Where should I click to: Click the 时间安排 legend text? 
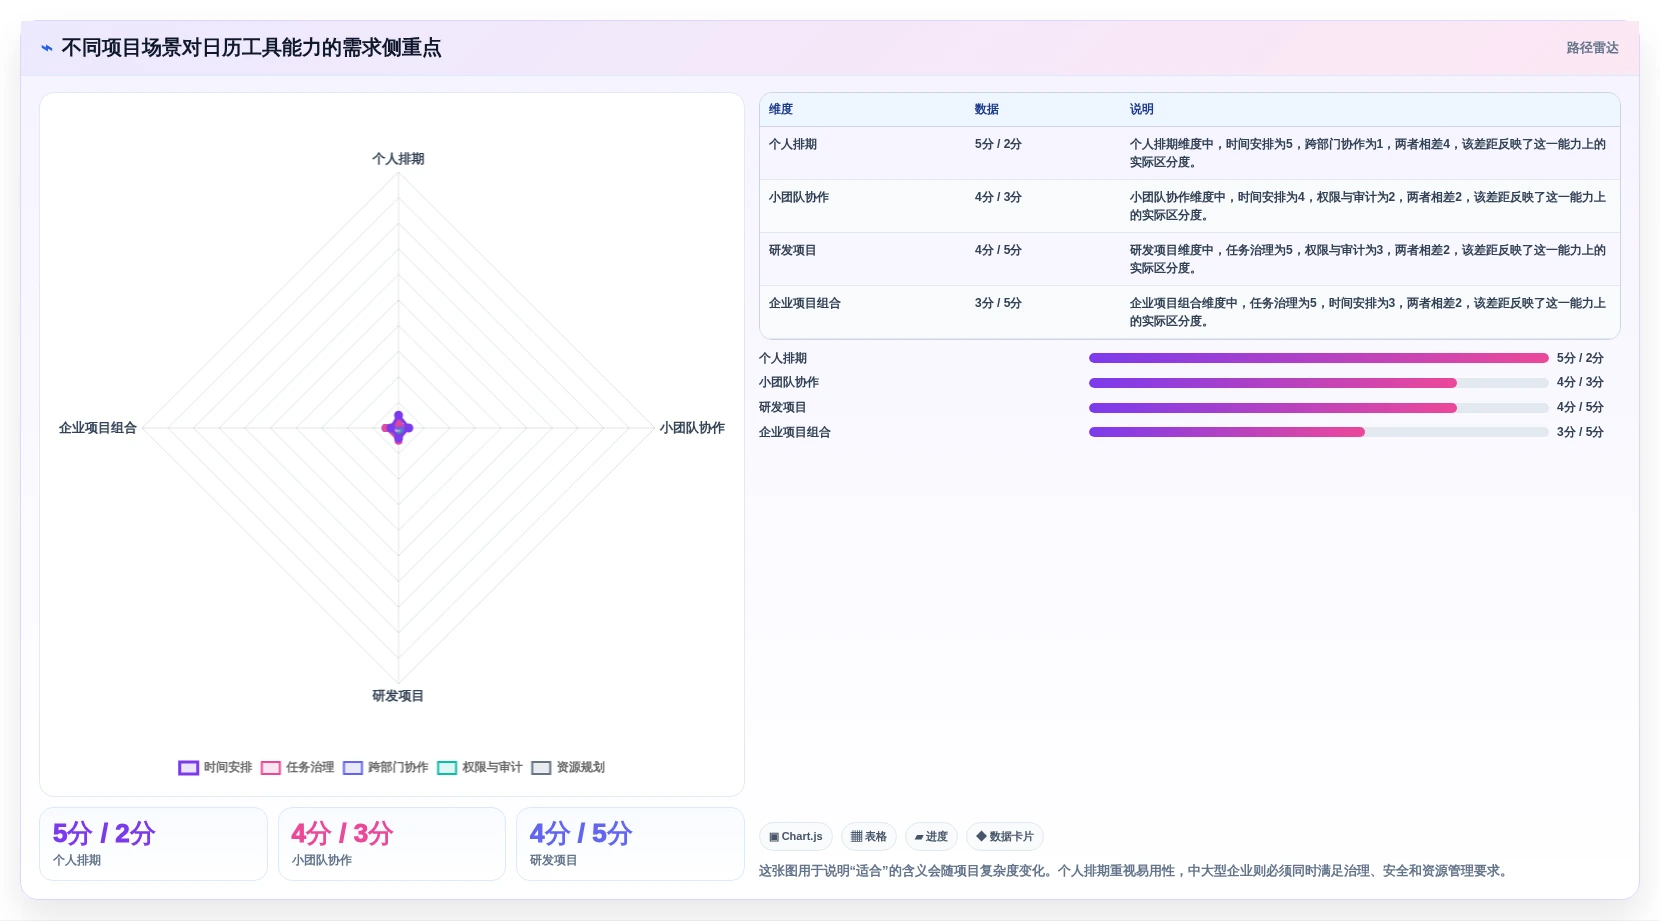228,768
